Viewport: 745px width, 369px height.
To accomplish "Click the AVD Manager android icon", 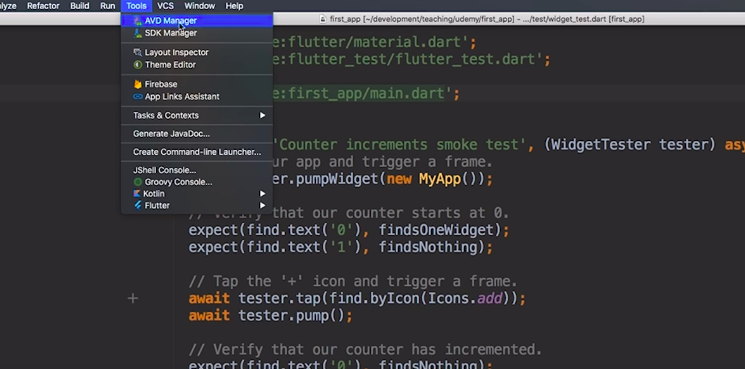I will point(137,21).
